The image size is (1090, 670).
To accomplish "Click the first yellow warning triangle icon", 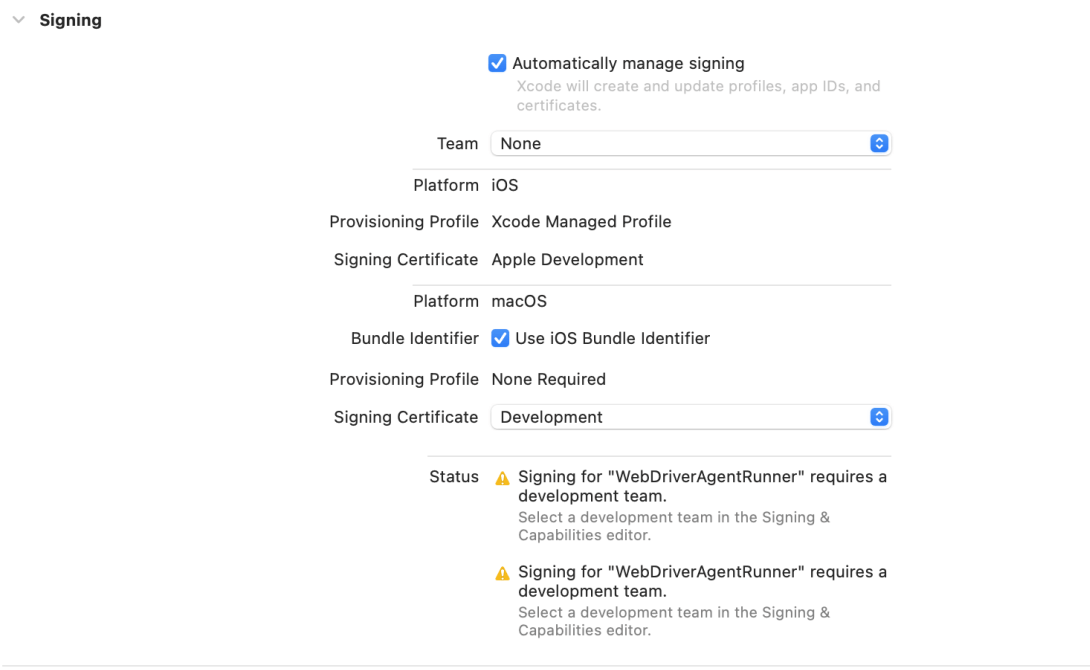I will pos(503,478).
